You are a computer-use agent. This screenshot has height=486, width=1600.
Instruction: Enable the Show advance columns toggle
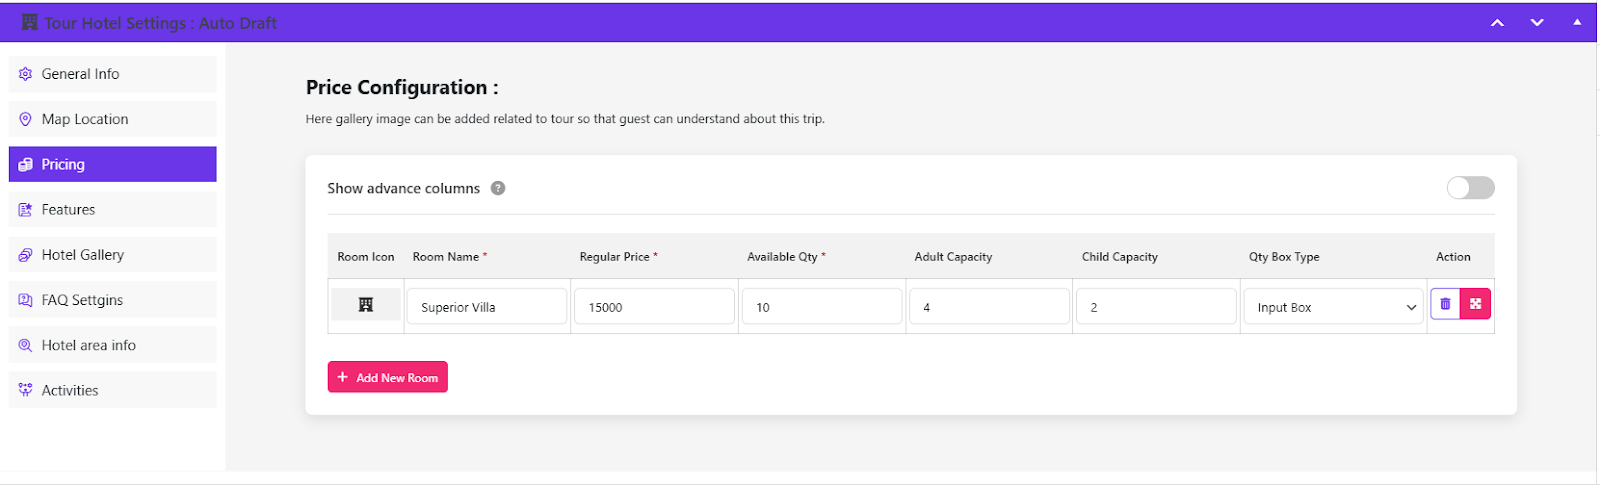pos(1470,188)
